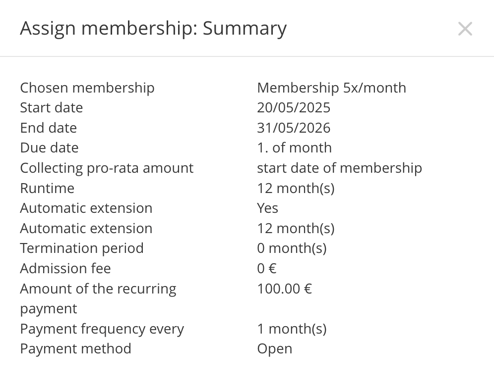This screenshot has width=494, height=391.
Task: Click the Termination period 0 month(s) value
Action: point(292,248)
